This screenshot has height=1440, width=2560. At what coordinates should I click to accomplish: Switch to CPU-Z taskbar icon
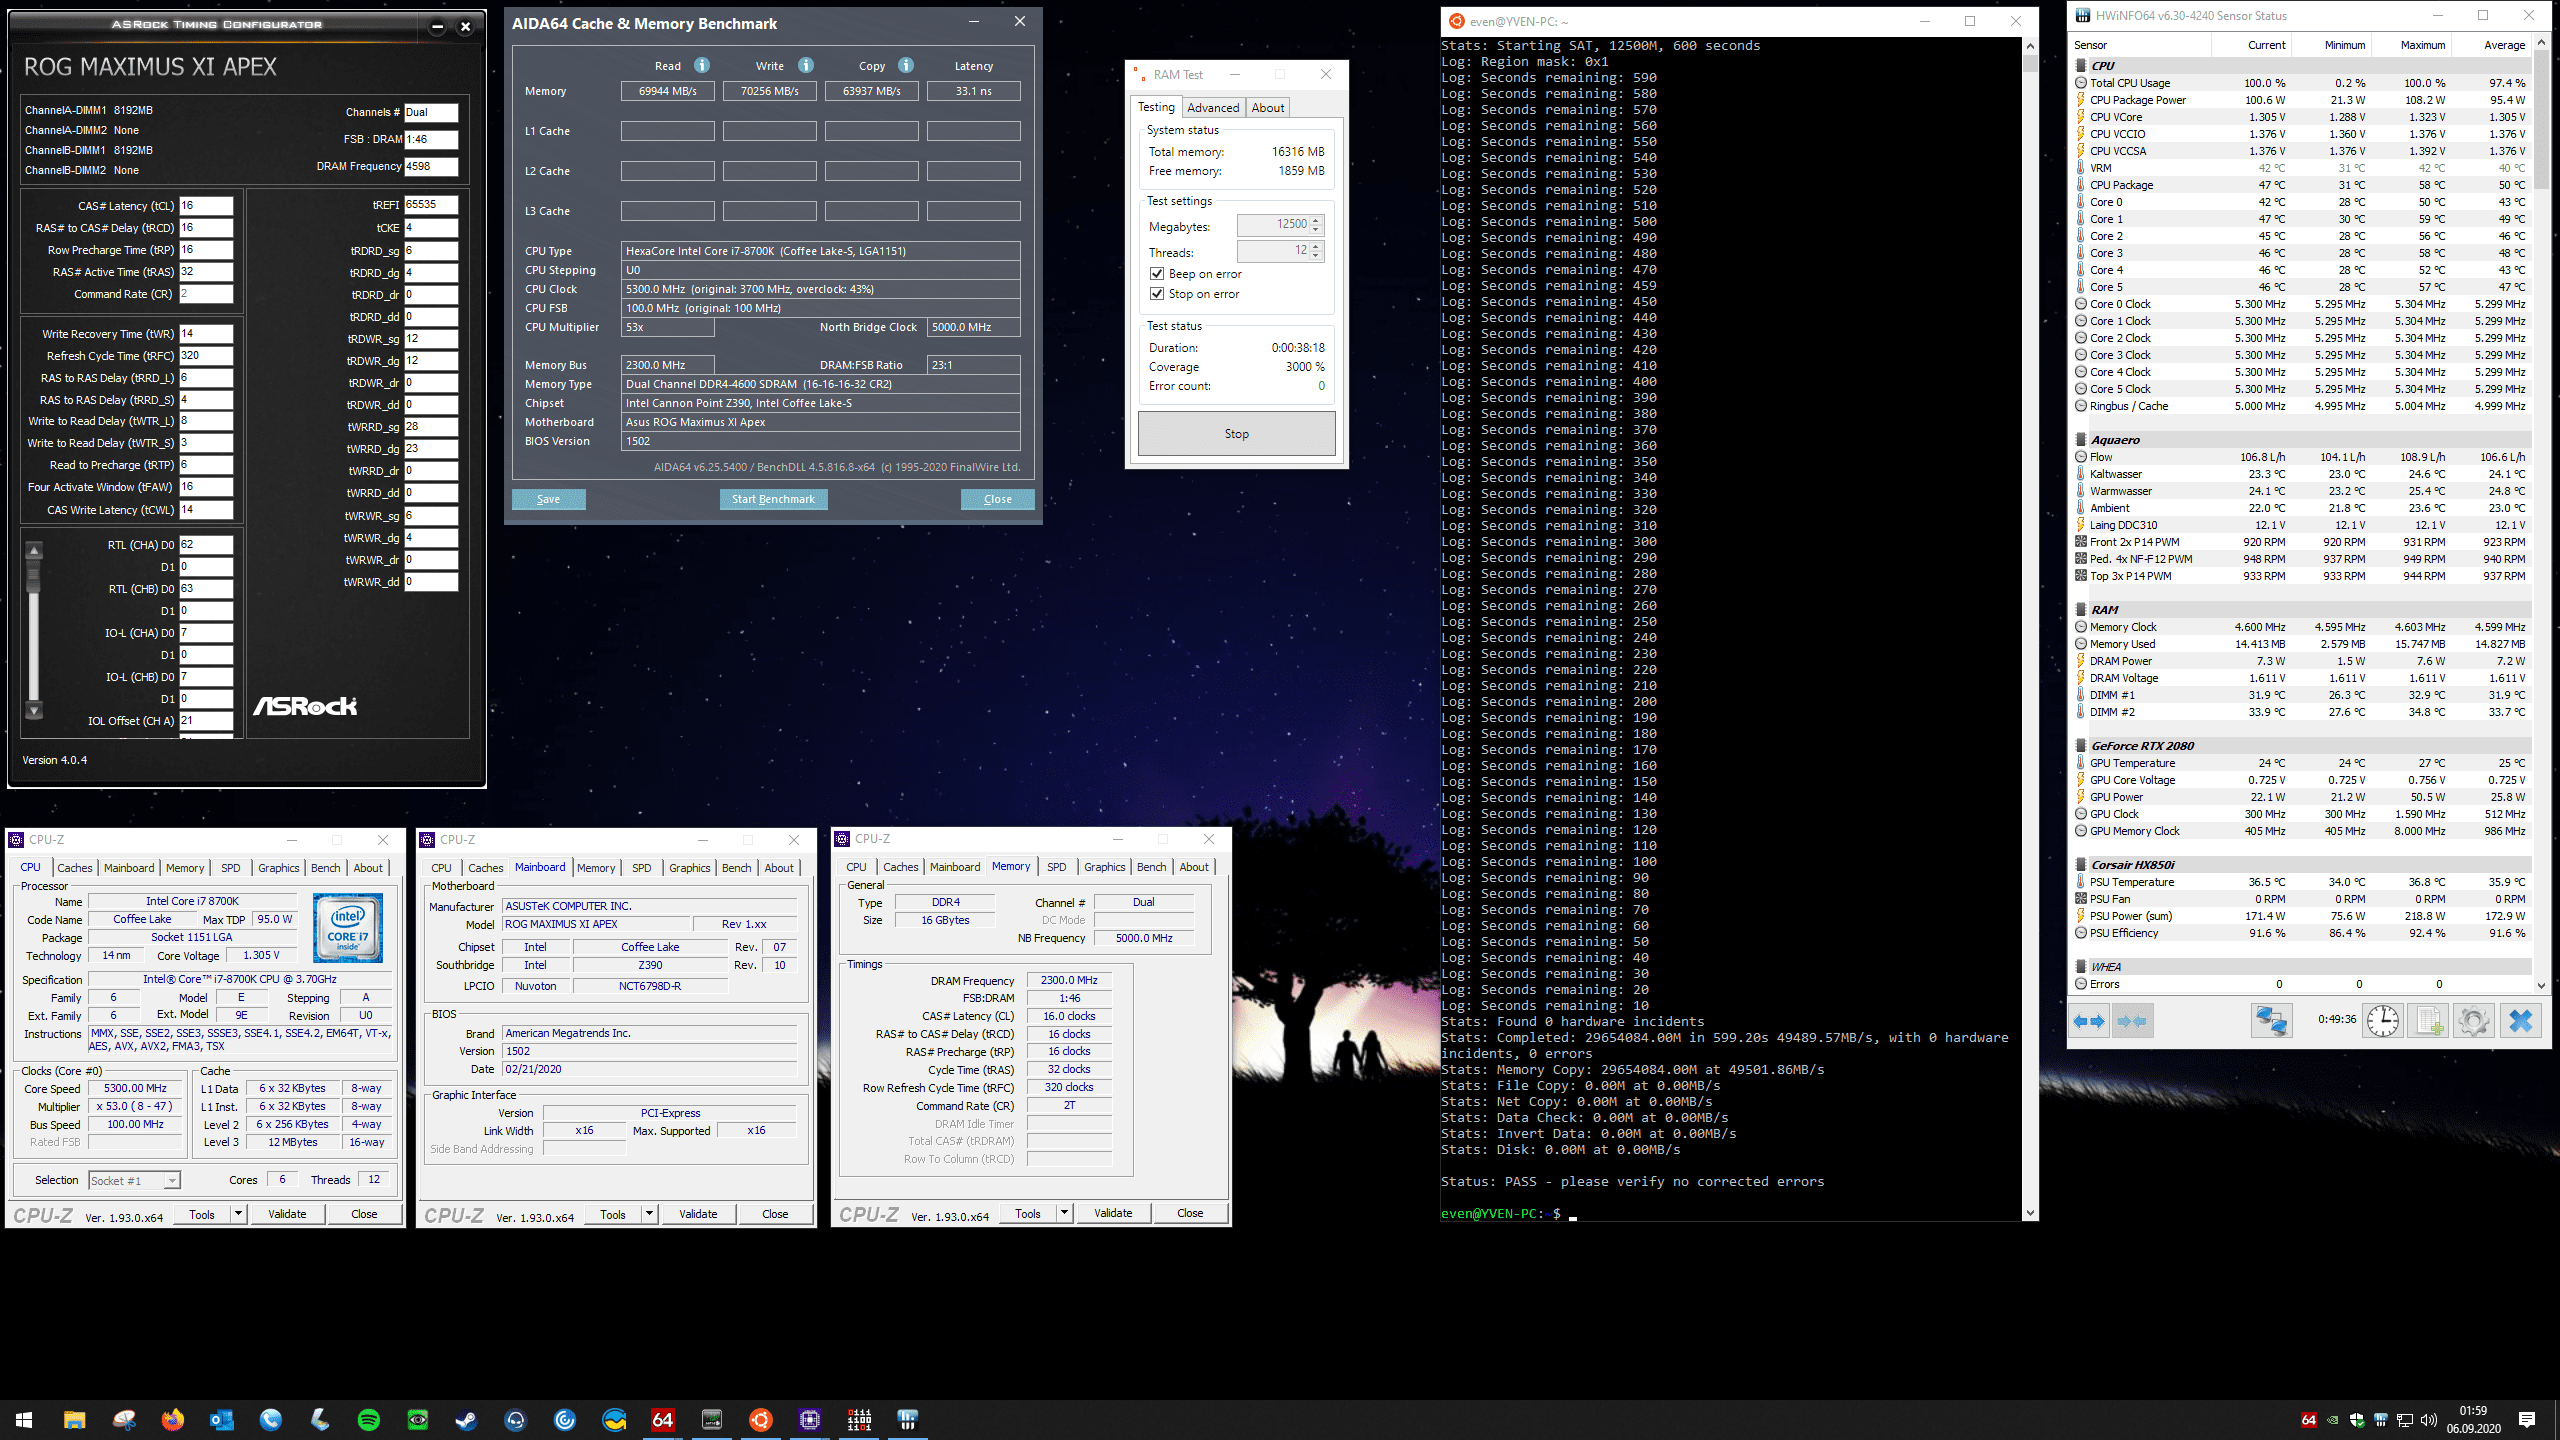[810, 1420]
